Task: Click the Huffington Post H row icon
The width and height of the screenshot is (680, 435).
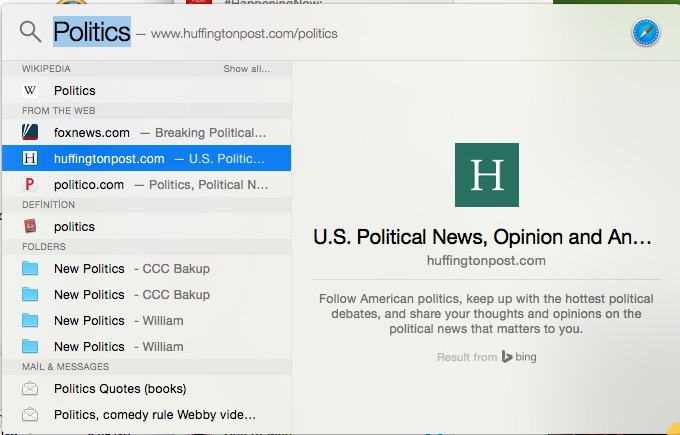Action: [30, 158]
